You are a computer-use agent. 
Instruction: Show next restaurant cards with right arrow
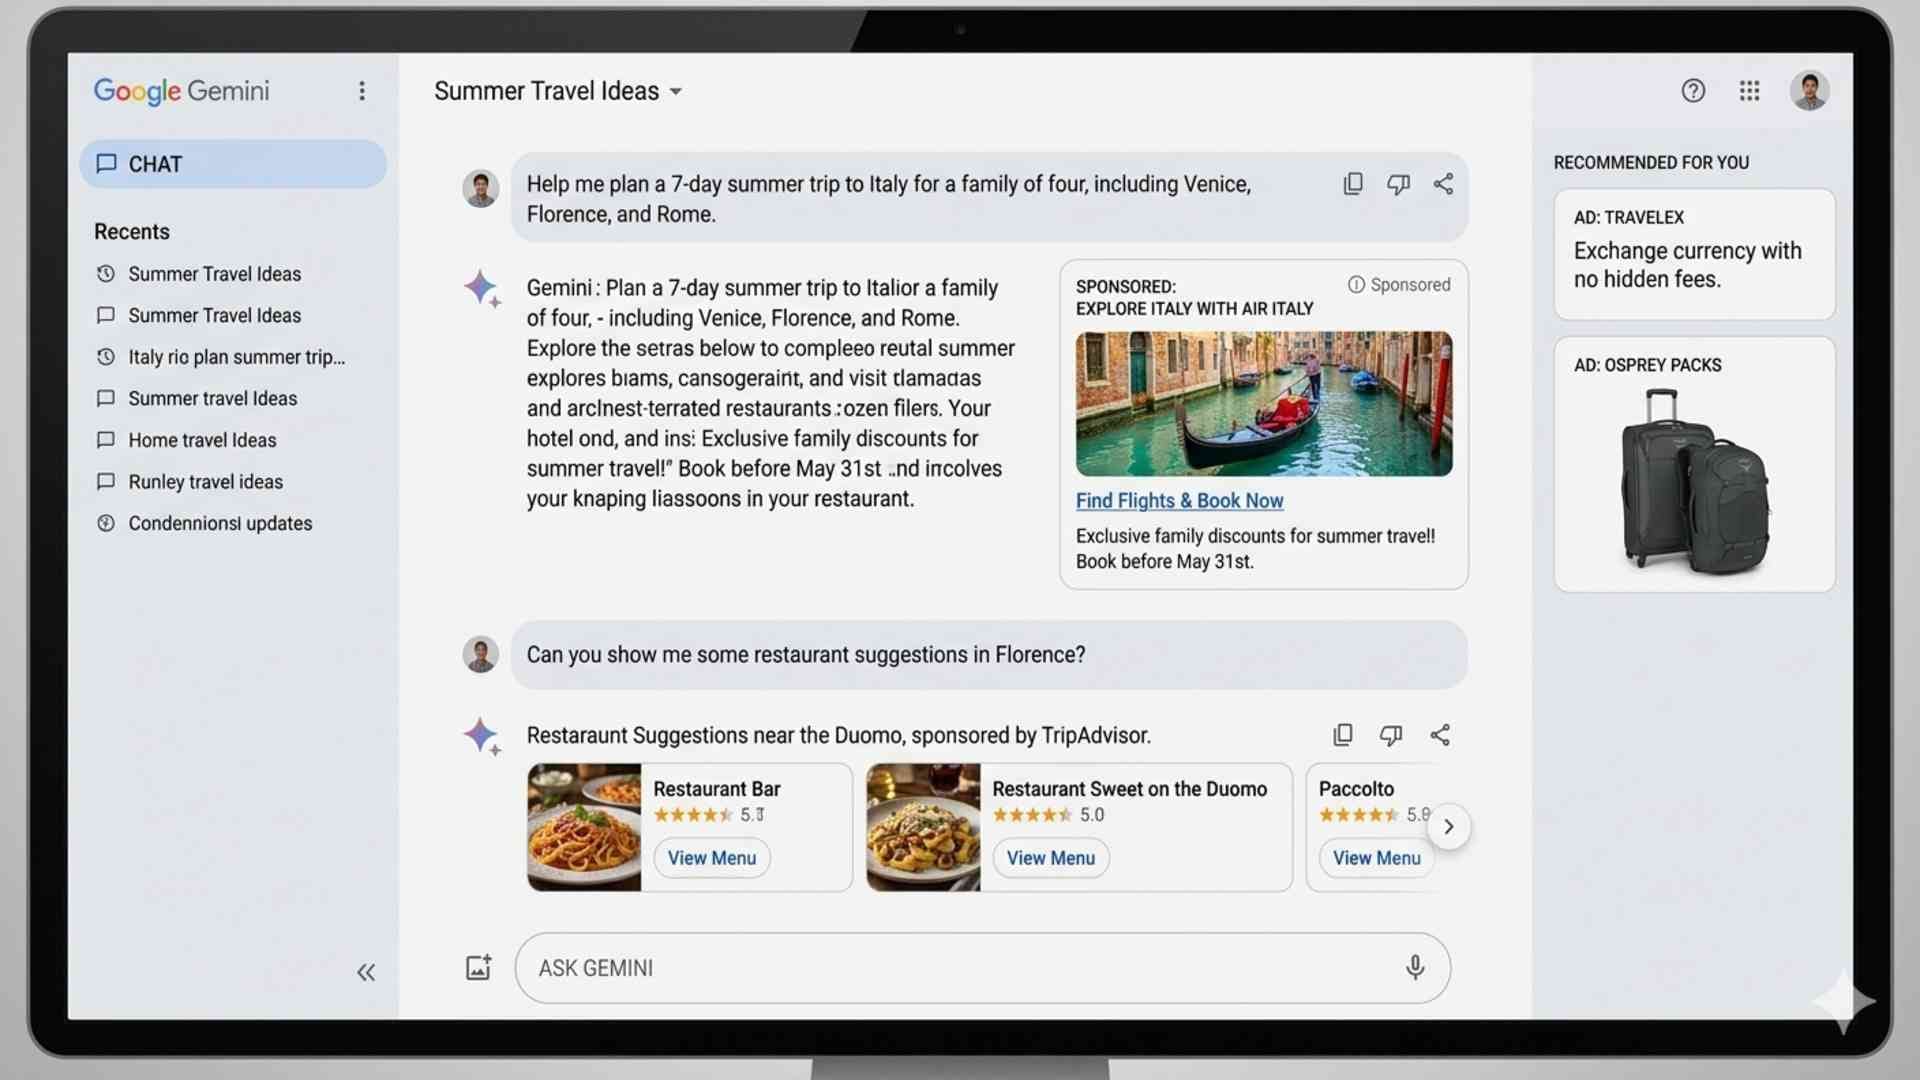point(1448,827)
